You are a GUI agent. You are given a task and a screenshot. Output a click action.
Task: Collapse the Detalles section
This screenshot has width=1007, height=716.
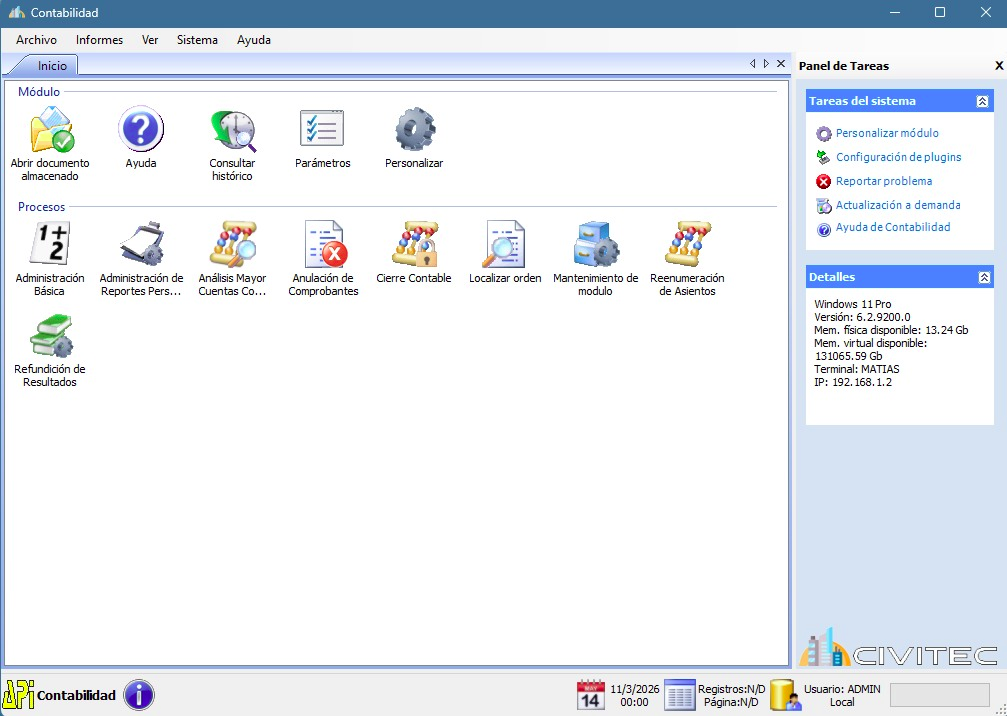[x=983, y=277]
